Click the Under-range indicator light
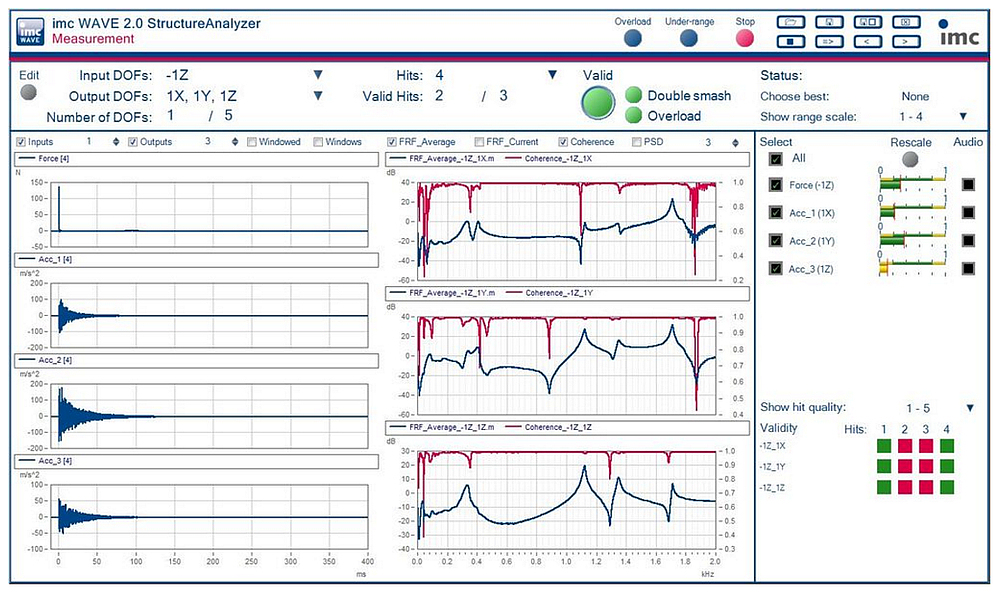The width and height of the screenshot is (1000, 602). click(x=689, y=39)
